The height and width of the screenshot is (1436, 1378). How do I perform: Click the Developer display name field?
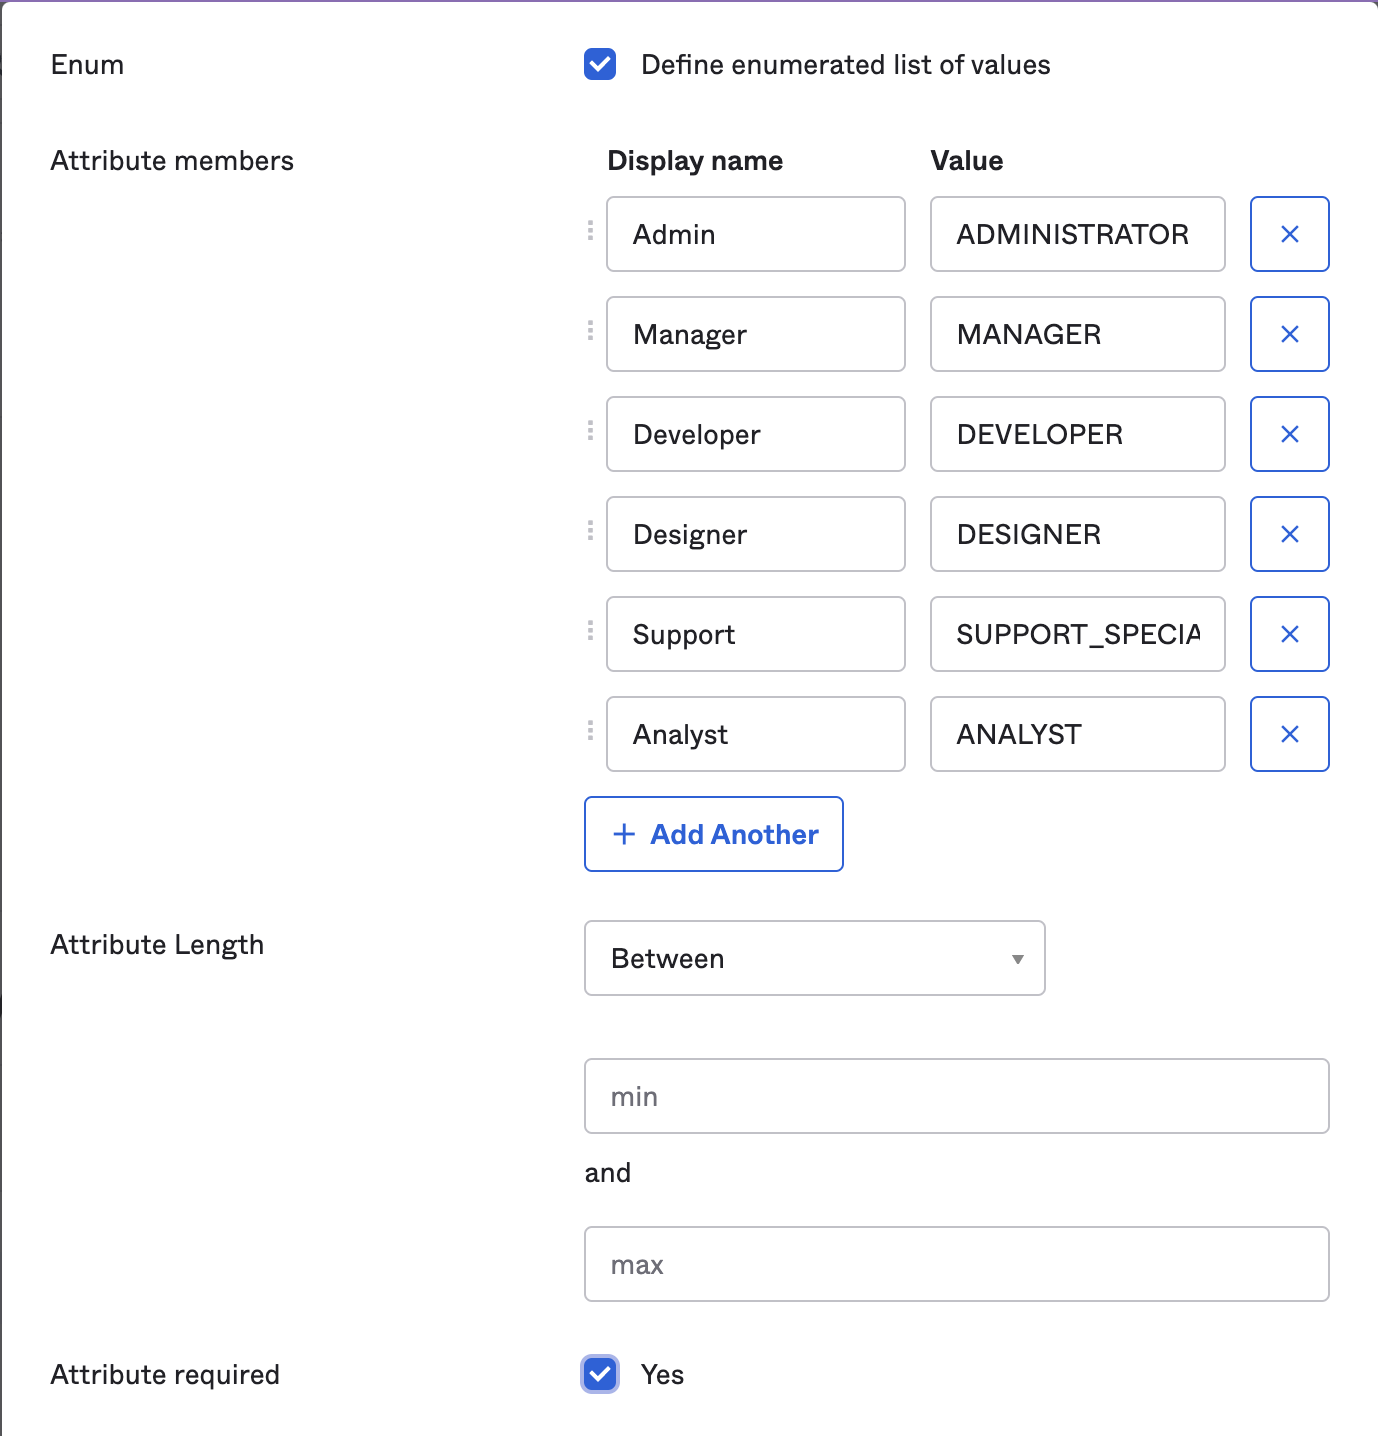755,434
